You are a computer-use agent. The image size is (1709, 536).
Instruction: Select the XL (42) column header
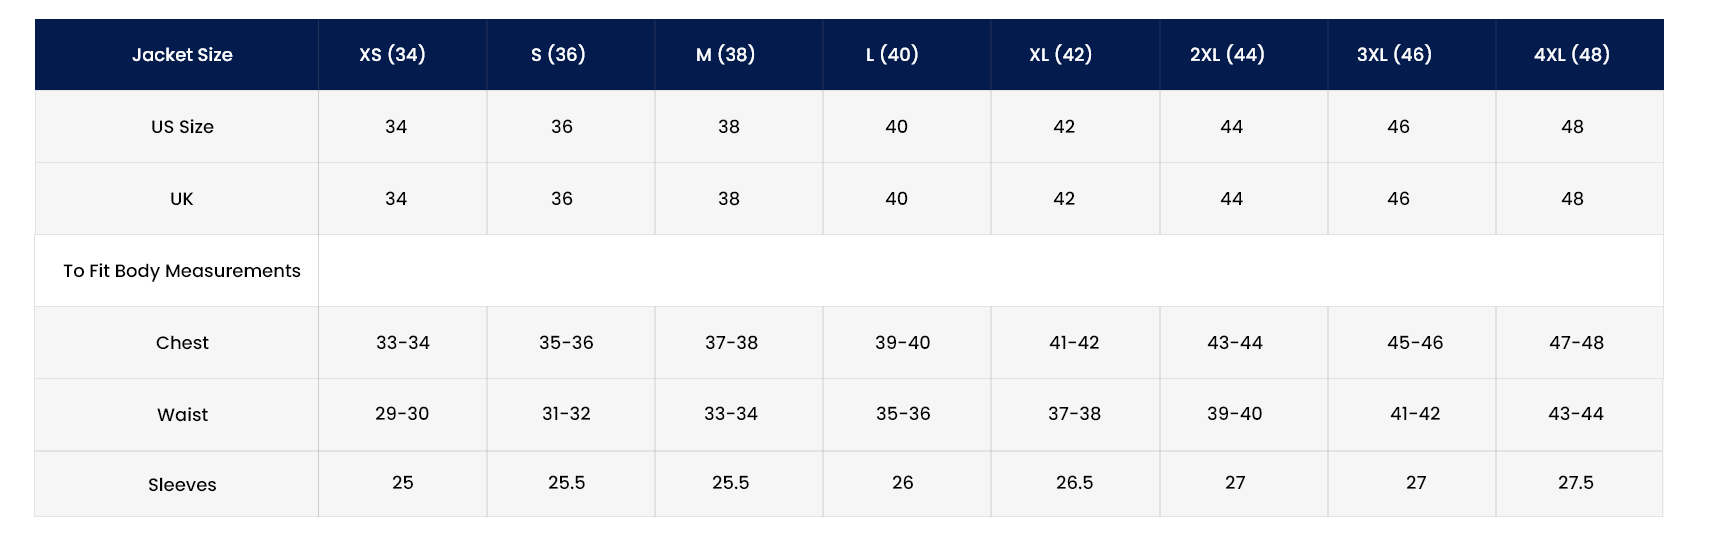[x=1060, y=55]
